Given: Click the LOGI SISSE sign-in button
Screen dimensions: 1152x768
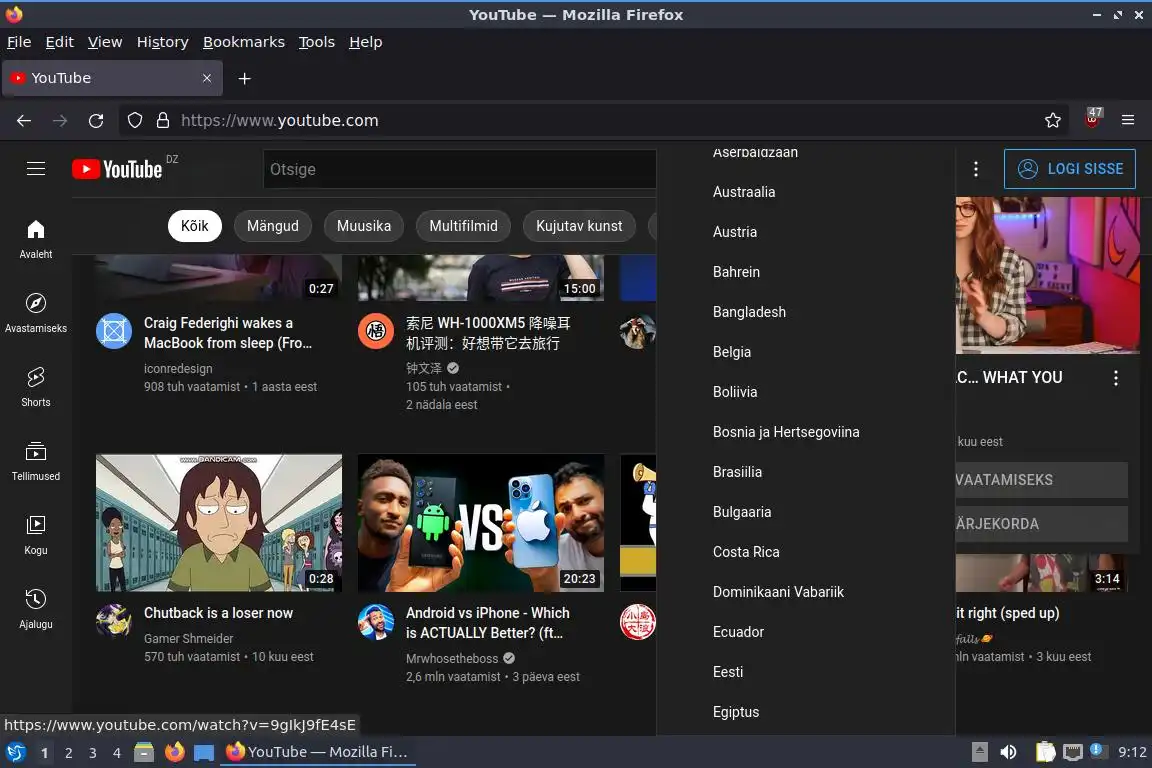Looking at the screenshot, I should pyautogui.click(x=1070, y=169).
